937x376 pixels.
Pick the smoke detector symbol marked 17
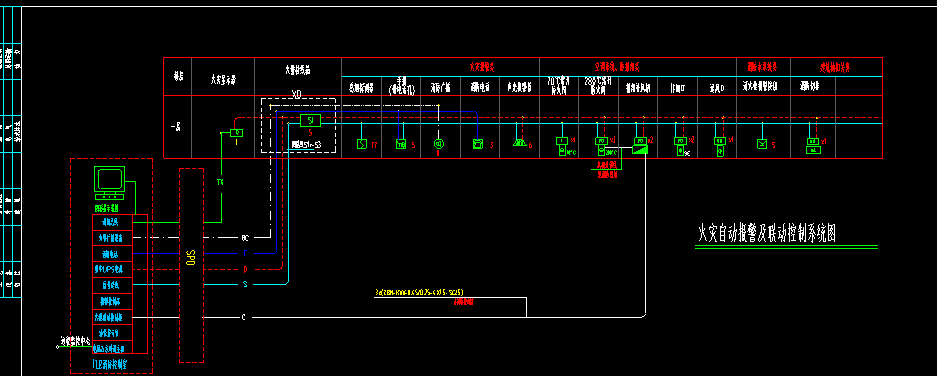click(x=362, y=144)
